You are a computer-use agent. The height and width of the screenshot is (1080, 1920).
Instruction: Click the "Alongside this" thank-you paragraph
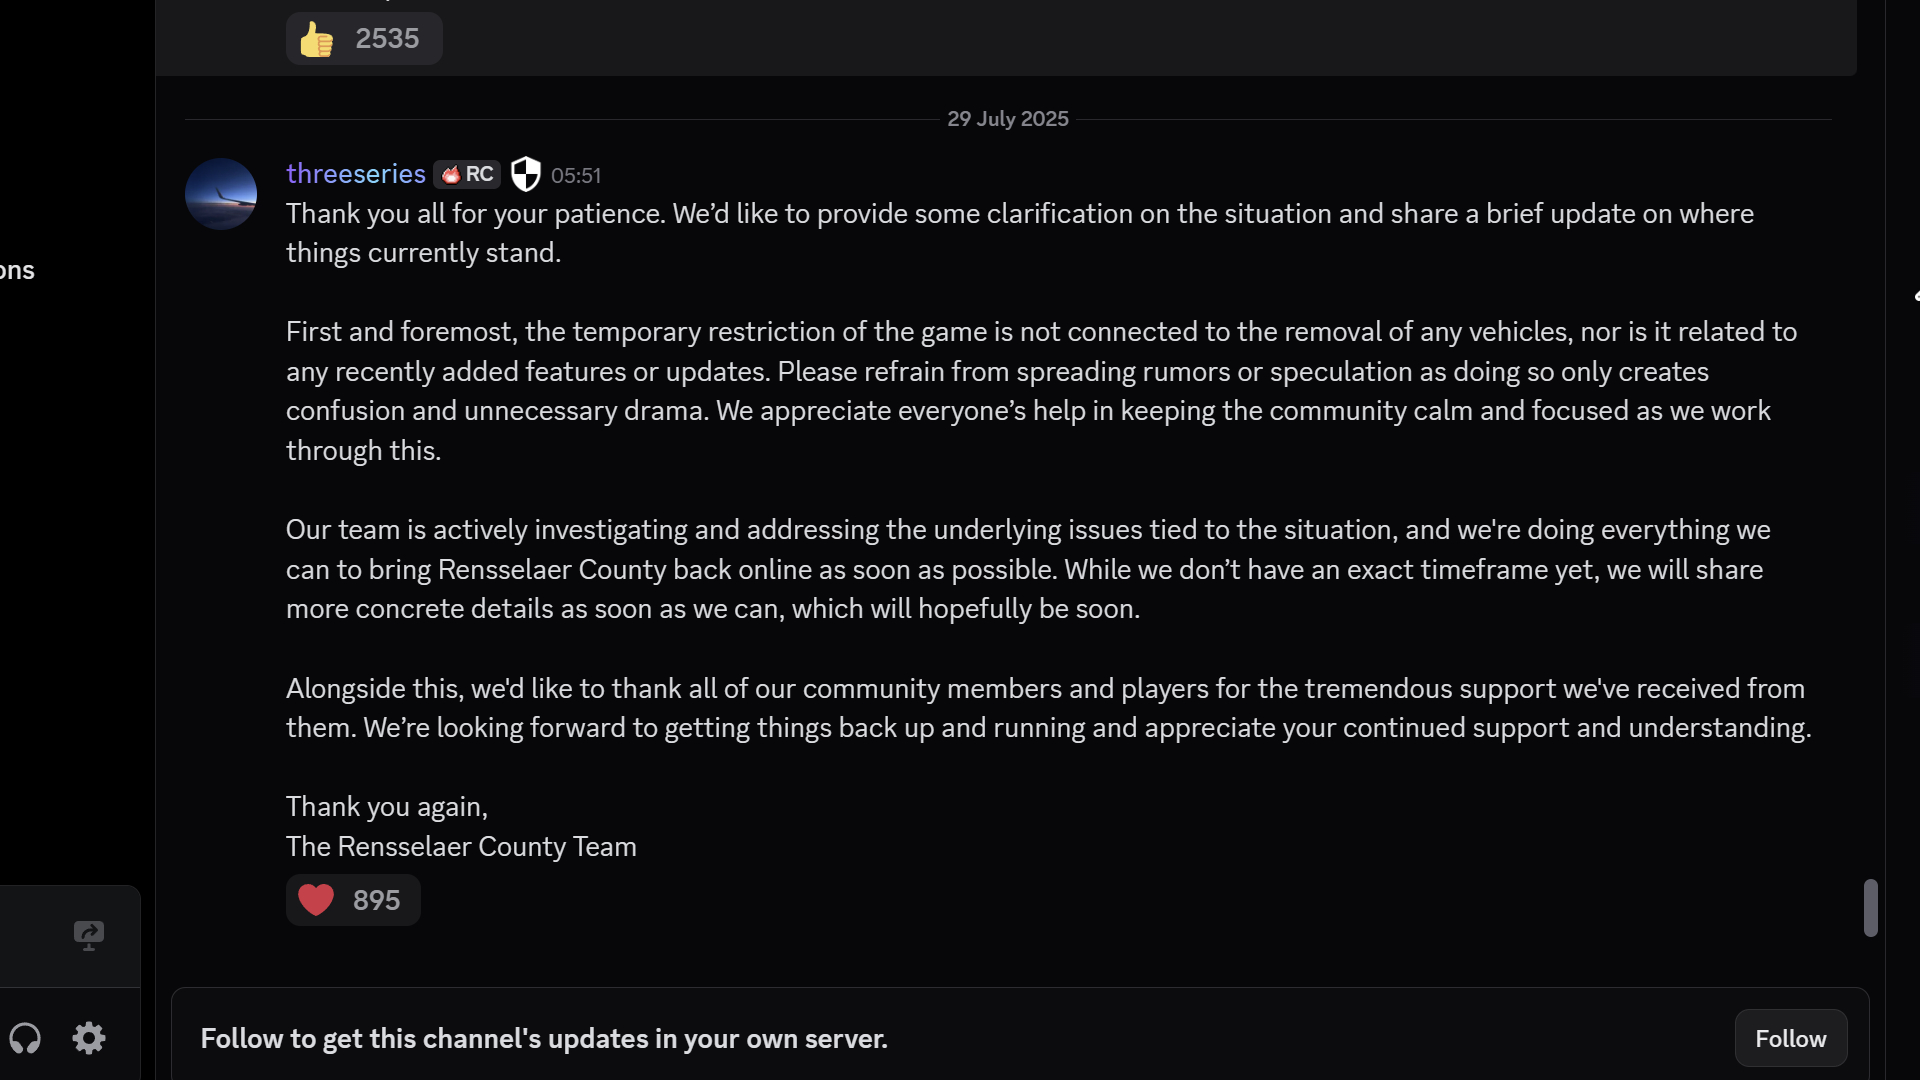click(1048, 708)
